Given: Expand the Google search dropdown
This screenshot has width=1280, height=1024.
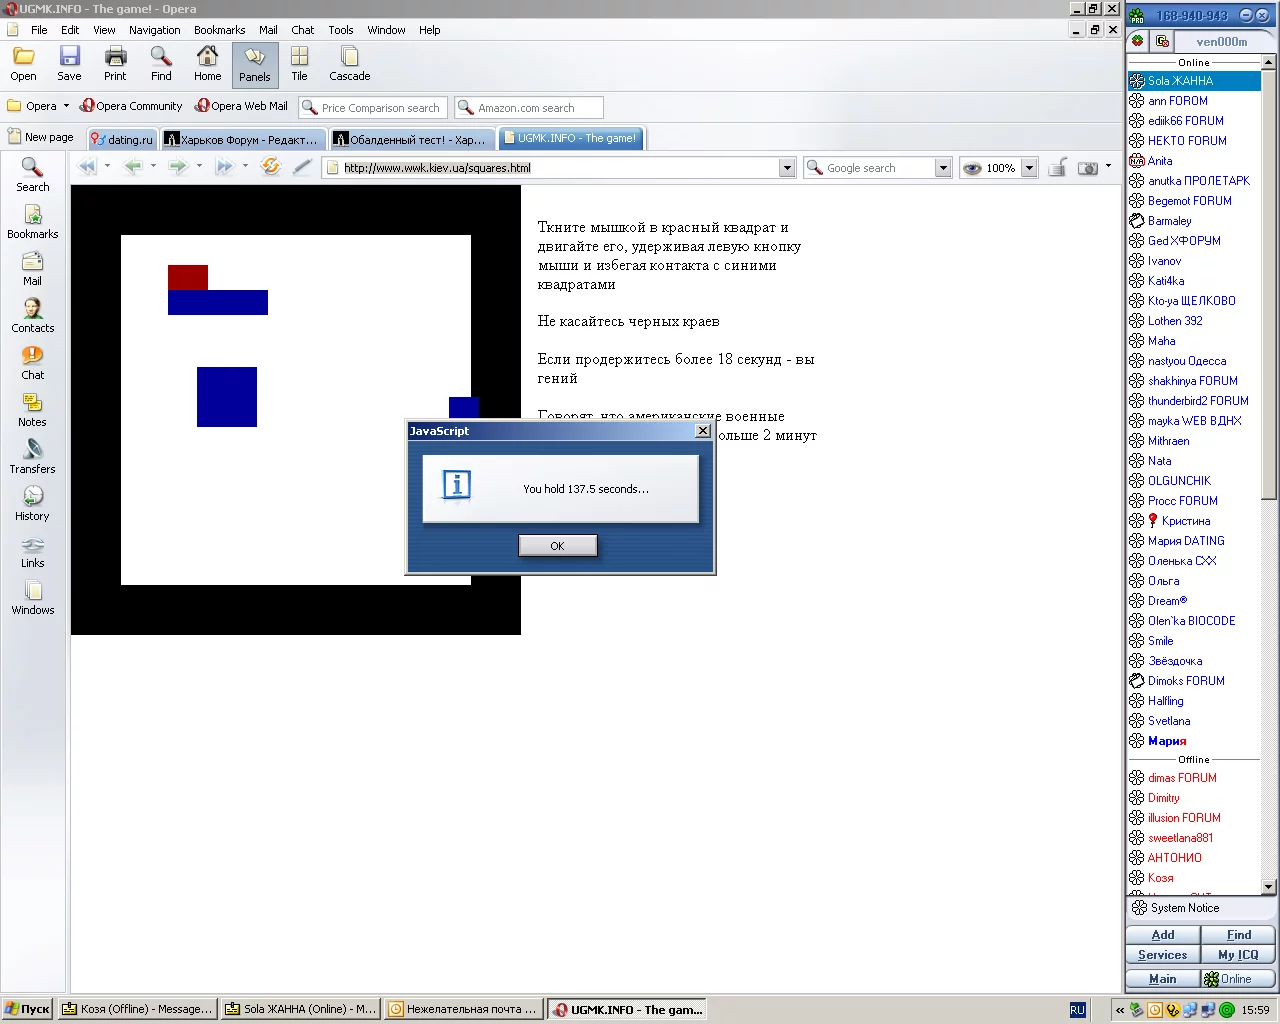Looking at the screenshot, I should tap(943, 168).
